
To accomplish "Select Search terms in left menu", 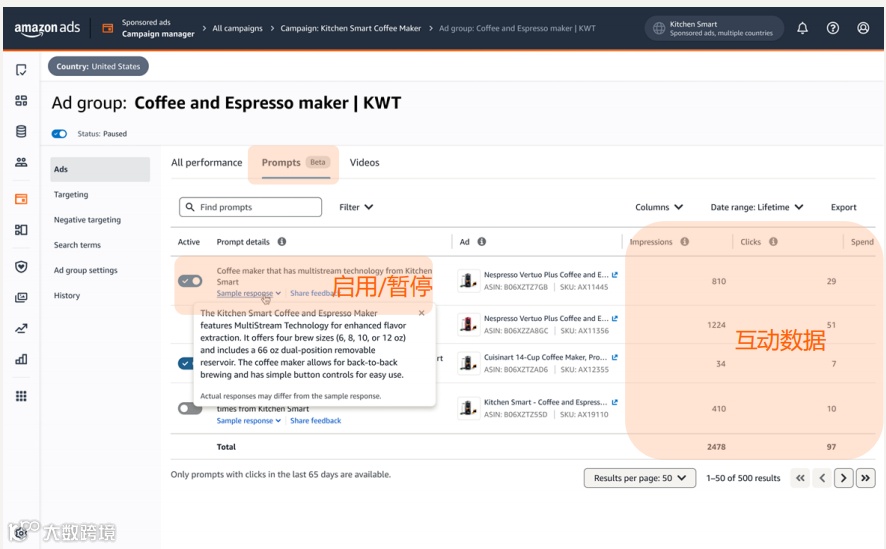I will click(x=77, y=245).
